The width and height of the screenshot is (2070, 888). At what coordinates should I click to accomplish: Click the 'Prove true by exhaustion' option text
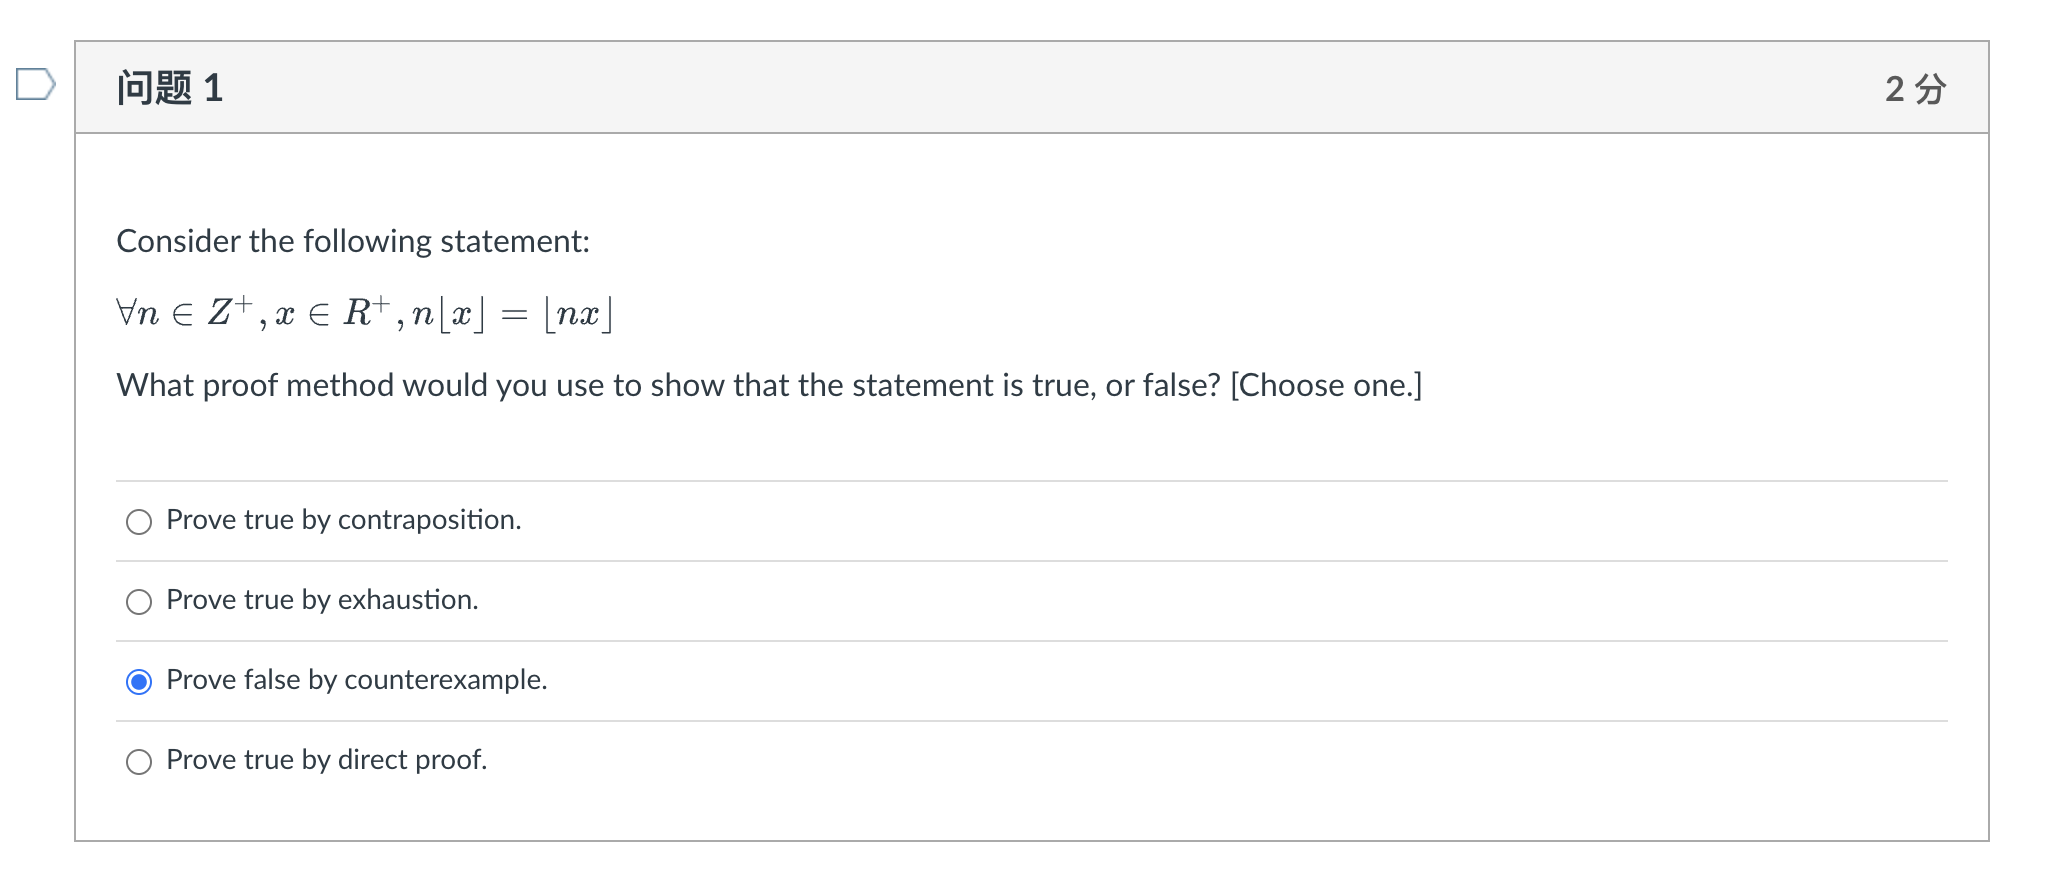click(x=321, y=600)
